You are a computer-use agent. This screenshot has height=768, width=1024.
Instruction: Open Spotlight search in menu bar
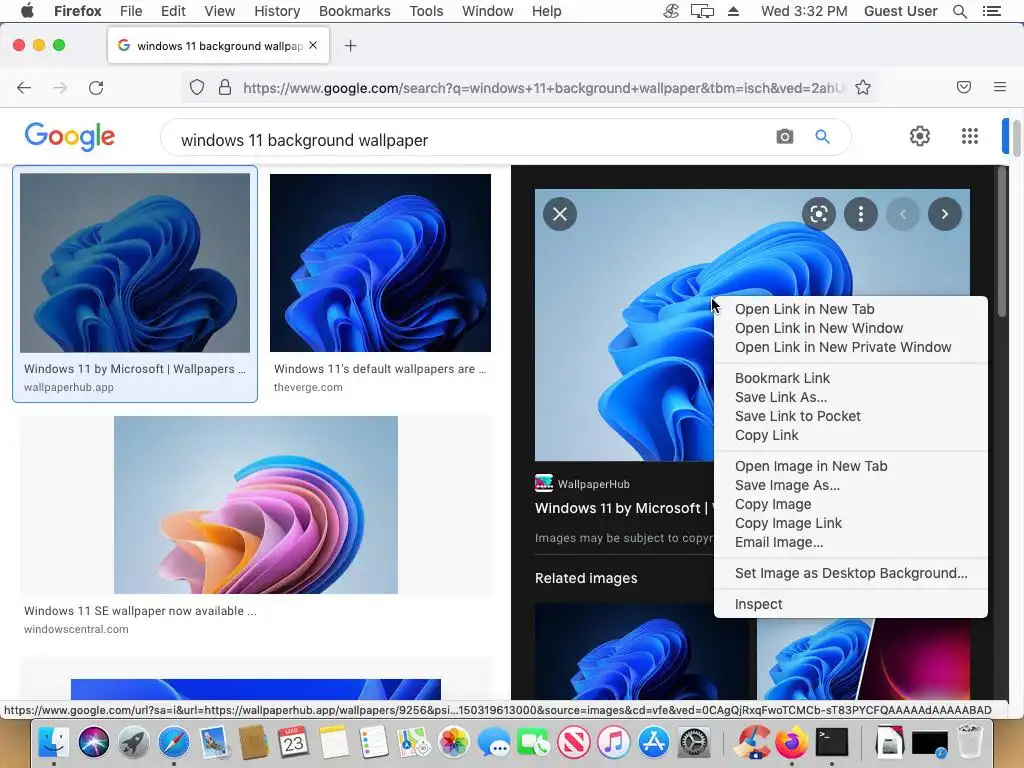tap(959, 11)
